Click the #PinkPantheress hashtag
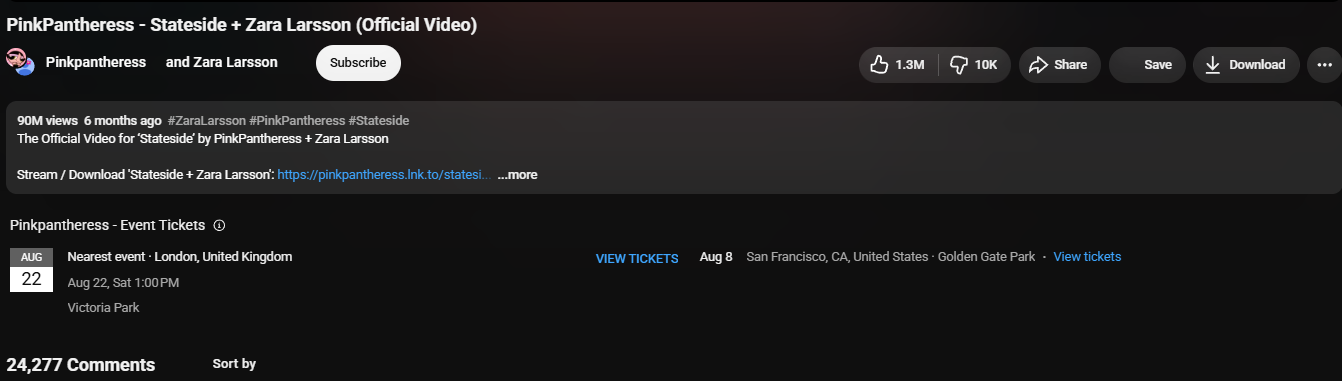This screenshot has height=381, width=1342. (297, 121)
